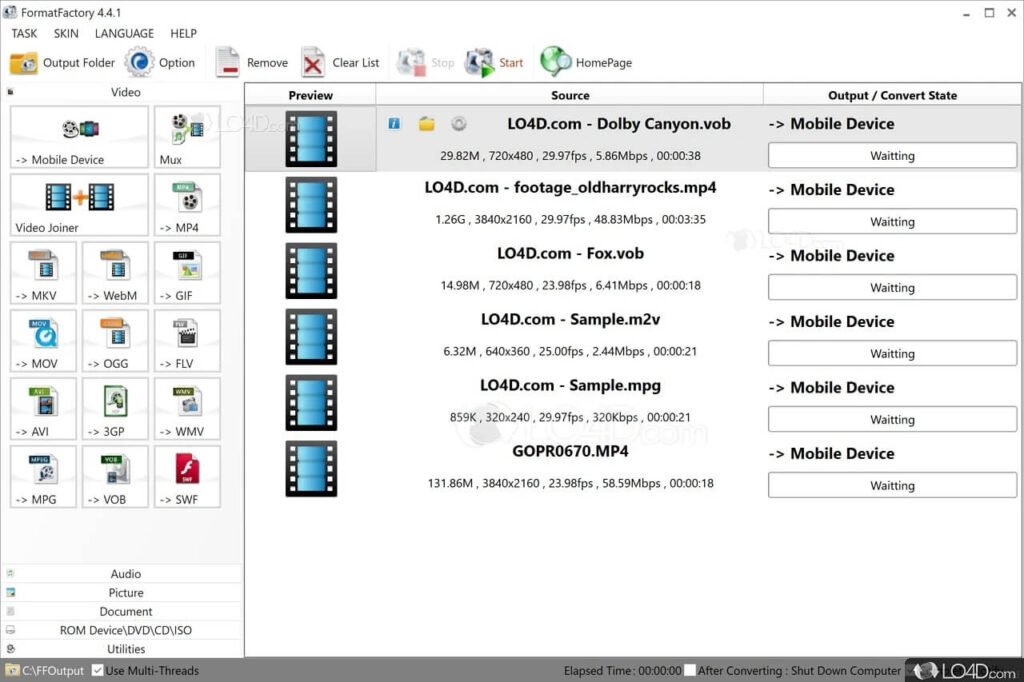Select the Fox.vob preview thumbnail
The image size is (1024, 682).
pyautogui.click(x=311, y=270)
